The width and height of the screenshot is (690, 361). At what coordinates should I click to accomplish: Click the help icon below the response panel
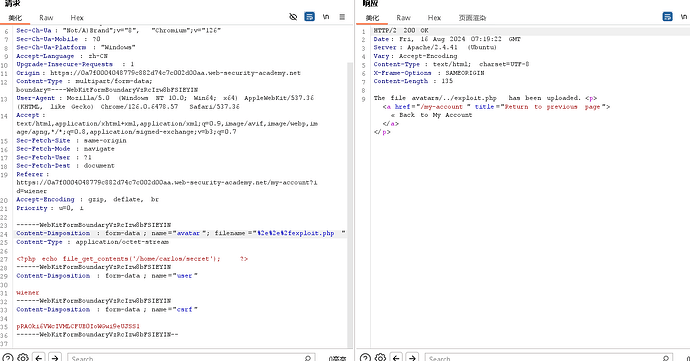coord(365,357)
